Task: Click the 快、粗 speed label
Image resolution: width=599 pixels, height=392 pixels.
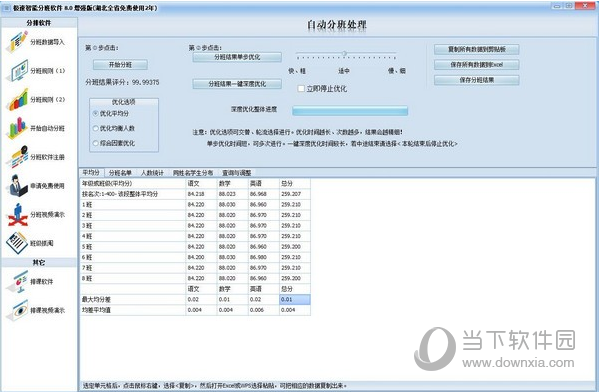Action: [x=297, y=71]
